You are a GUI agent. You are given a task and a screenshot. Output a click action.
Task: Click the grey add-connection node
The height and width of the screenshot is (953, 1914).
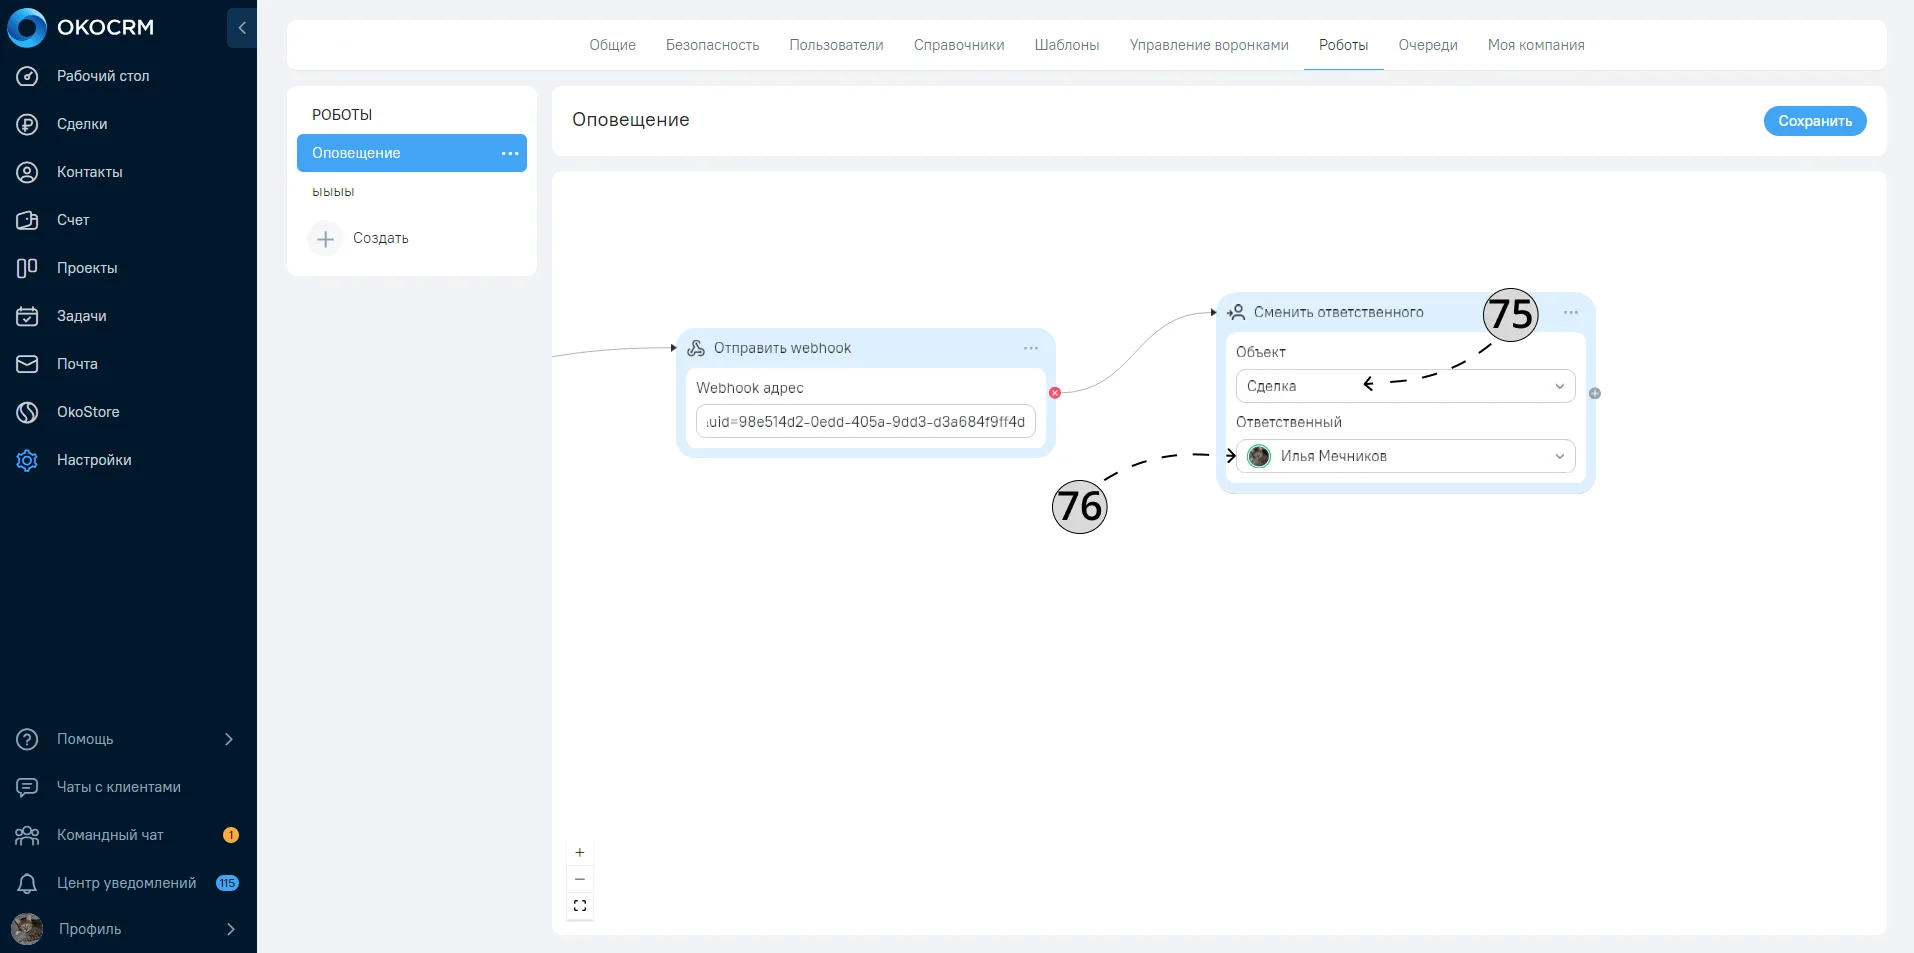point(1595,393)
